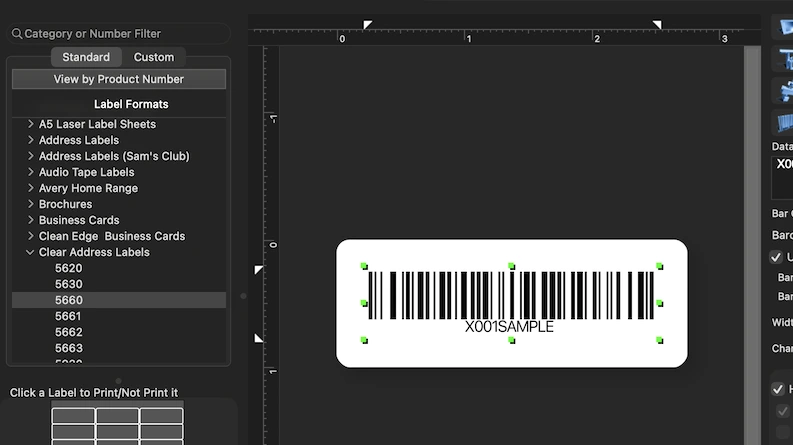
Task: Click the magnifier icon in the filter field
Action: pyautogui.click(x=17, y=34)
